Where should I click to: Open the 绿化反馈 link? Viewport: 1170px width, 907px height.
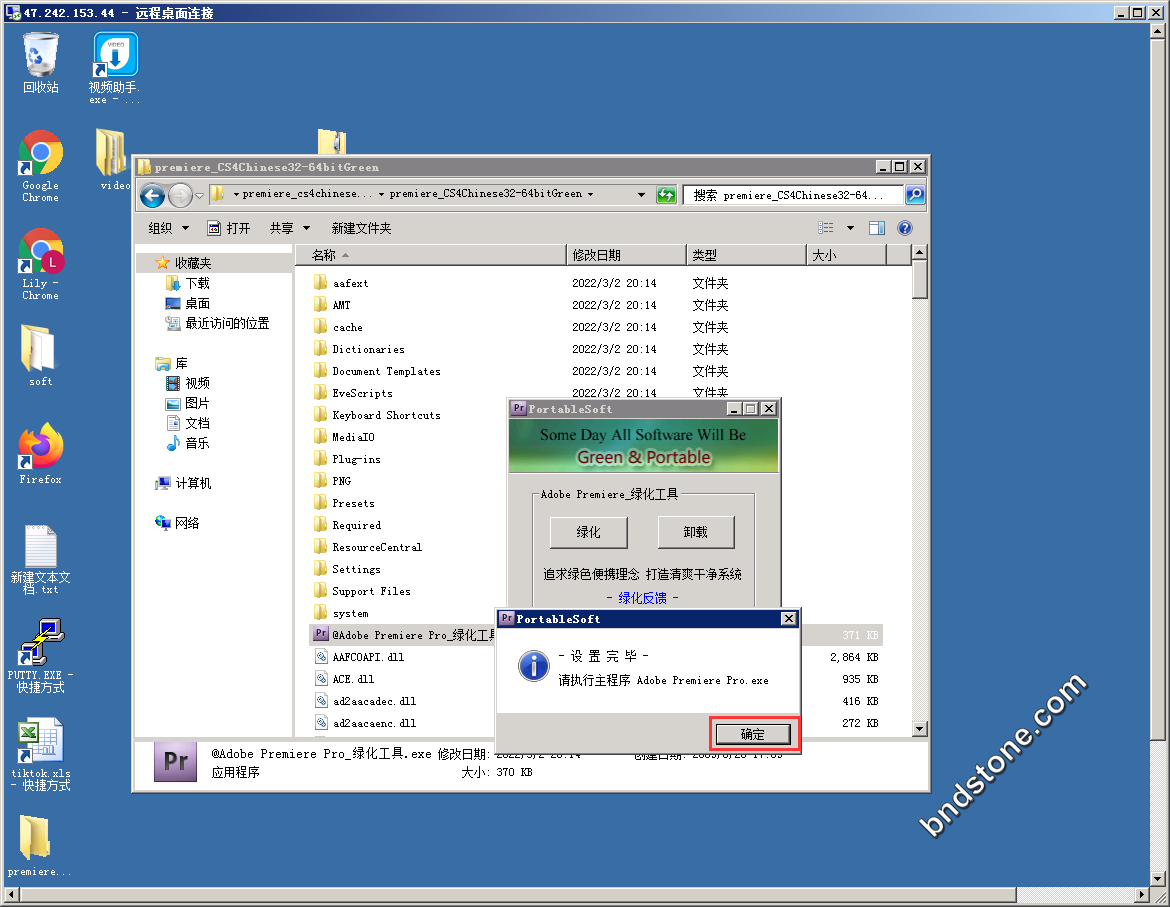coord(642,598)
